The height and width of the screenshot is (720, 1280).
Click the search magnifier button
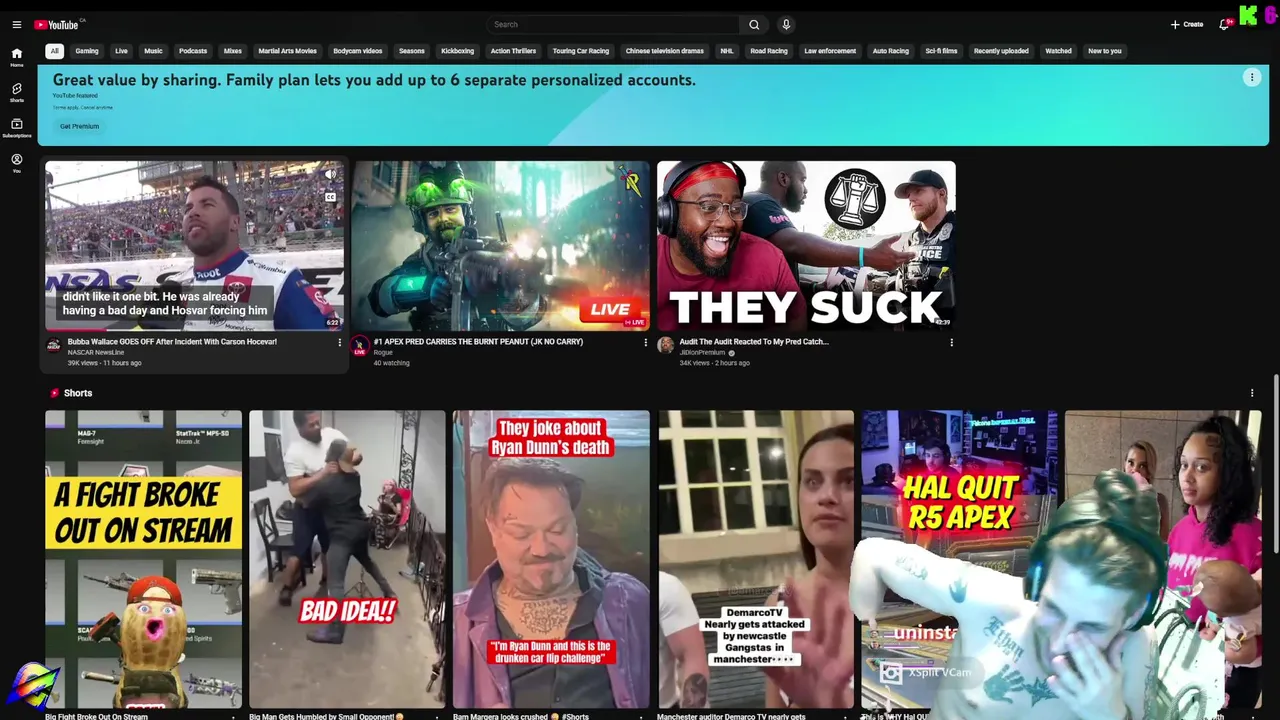pos(754,25)
